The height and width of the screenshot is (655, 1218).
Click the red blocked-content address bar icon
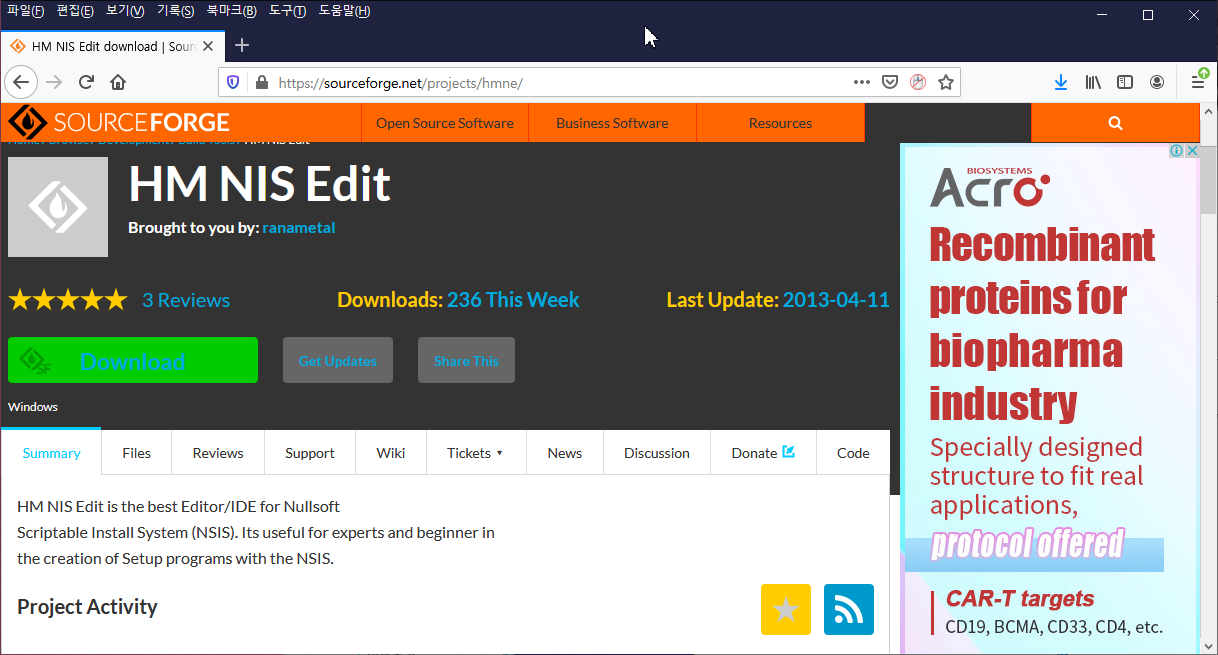click(x=917, y=82)
